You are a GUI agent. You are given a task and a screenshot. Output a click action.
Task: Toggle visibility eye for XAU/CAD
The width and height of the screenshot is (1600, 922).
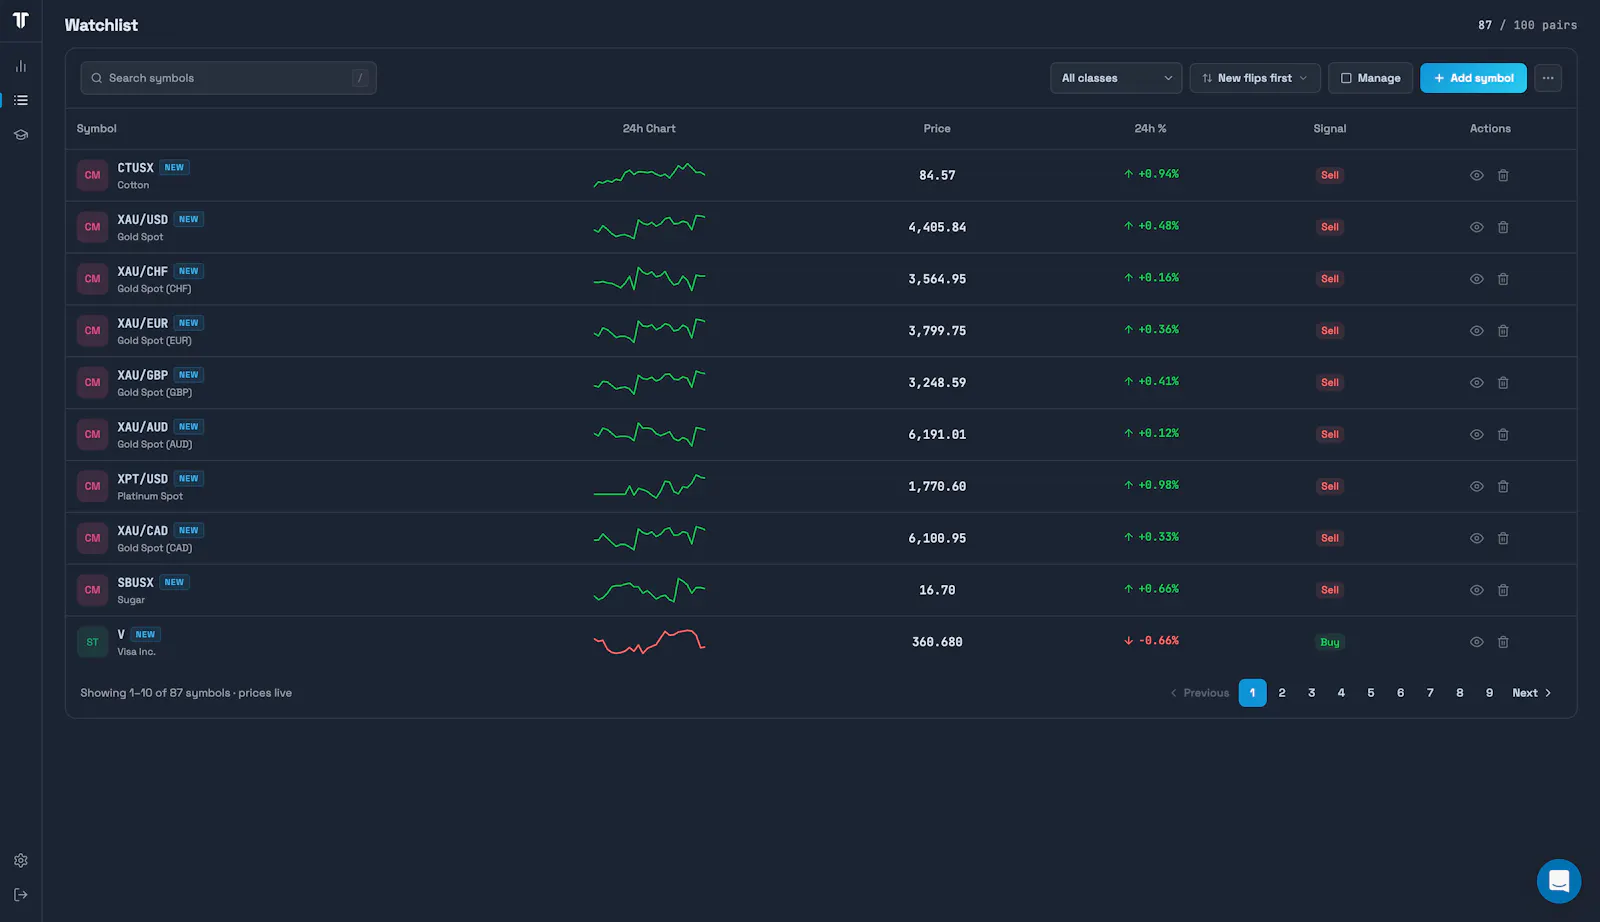pos(1476,538)
